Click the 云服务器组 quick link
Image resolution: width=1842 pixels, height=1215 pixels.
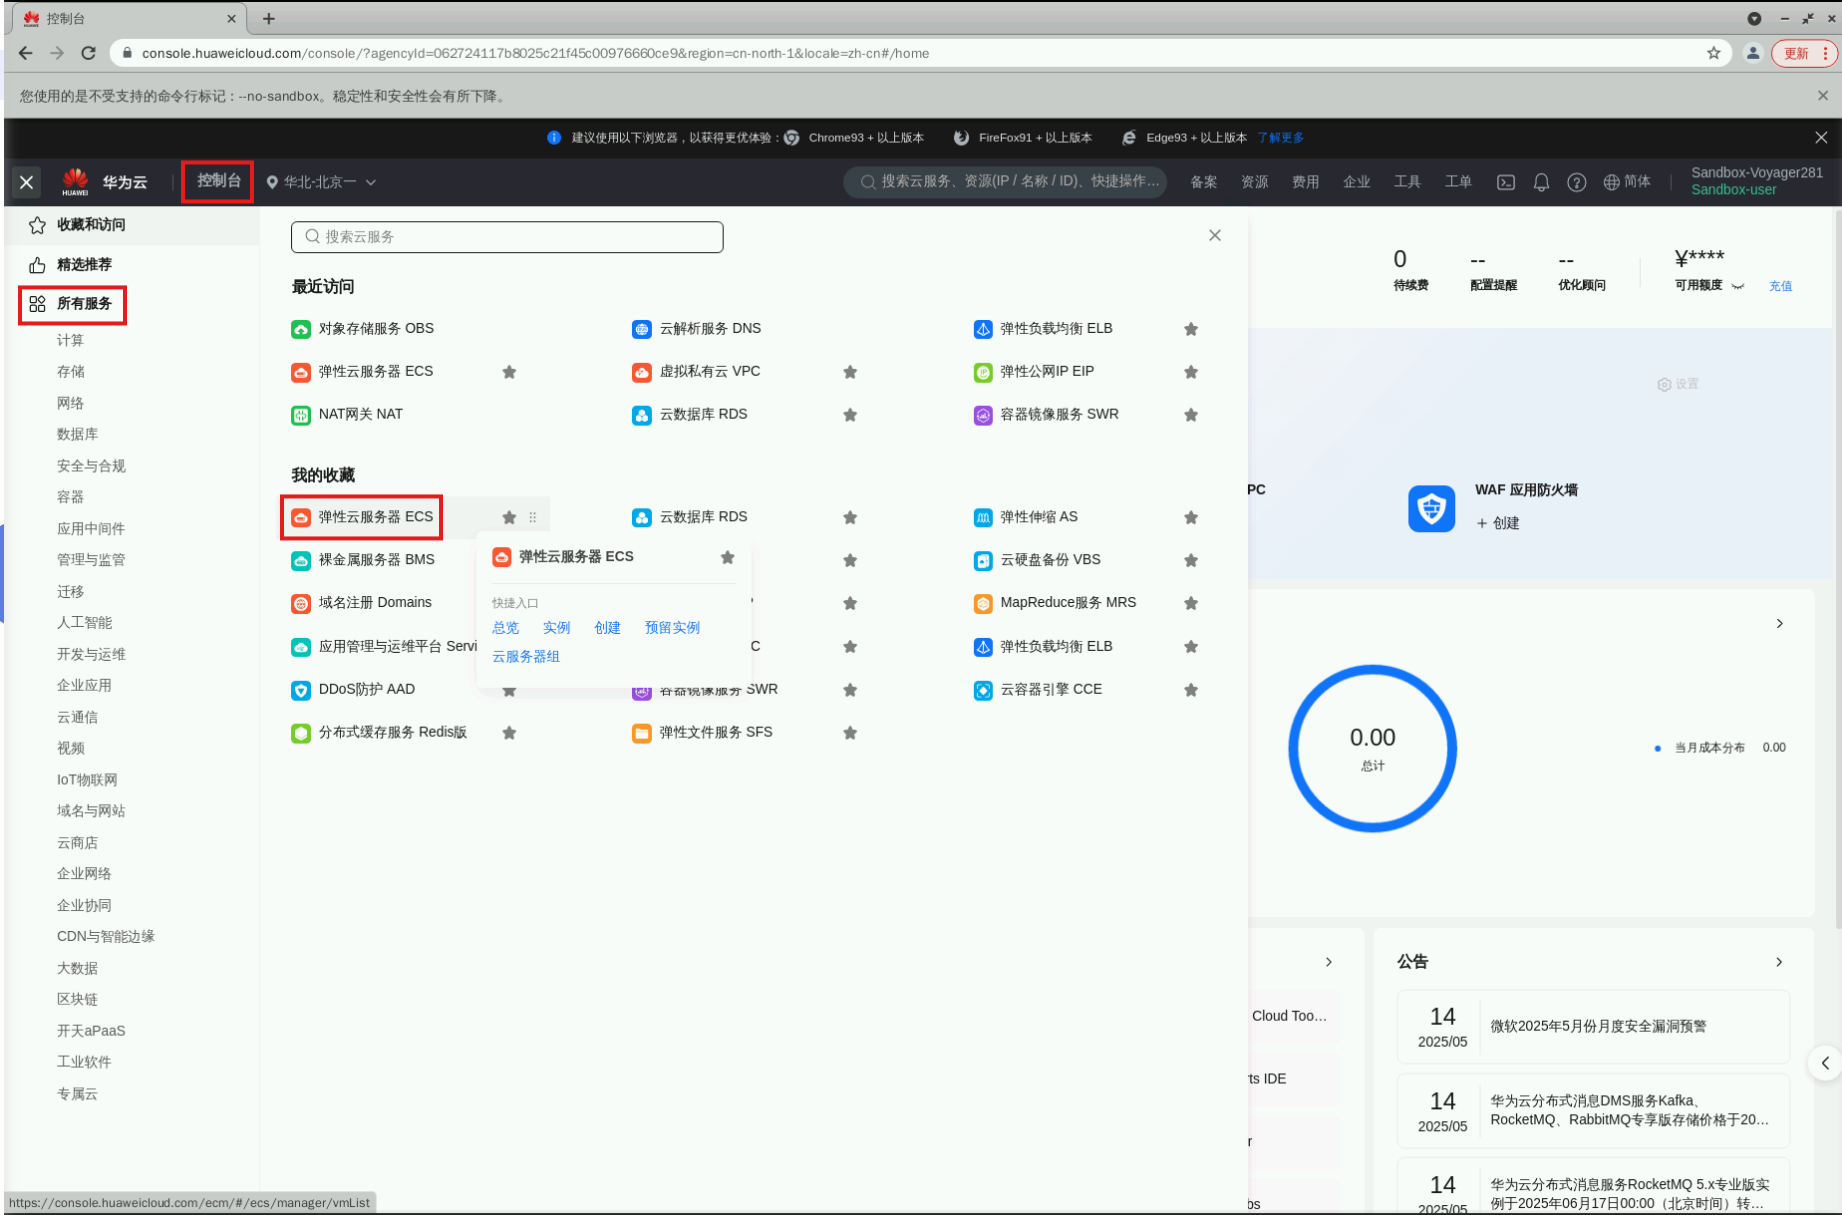525,656
